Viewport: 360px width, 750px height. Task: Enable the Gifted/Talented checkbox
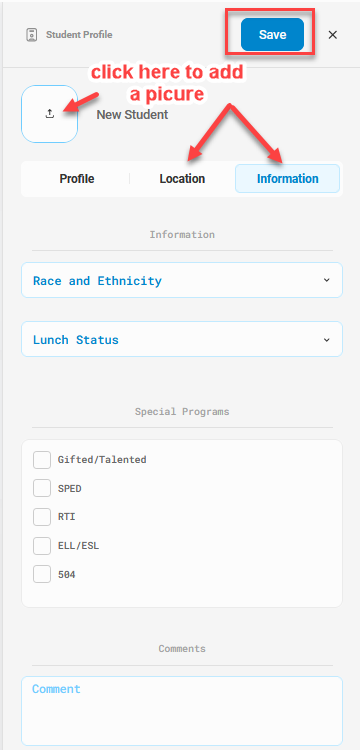[x=42, y=460]
